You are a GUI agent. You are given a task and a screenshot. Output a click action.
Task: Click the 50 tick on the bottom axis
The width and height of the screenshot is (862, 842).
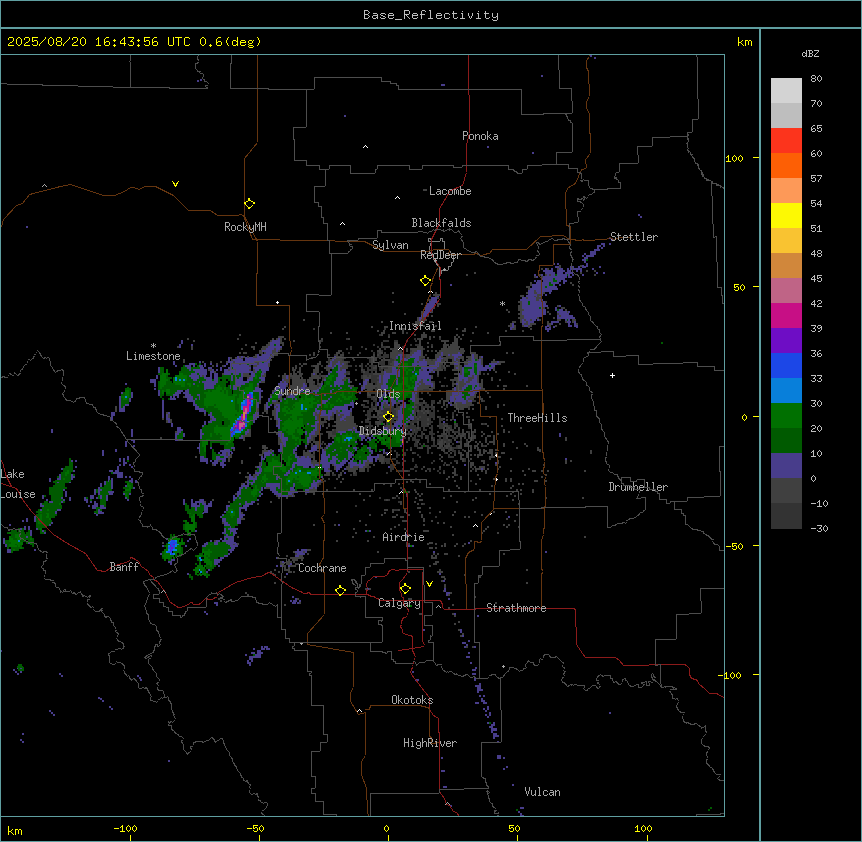coord(514,828)
